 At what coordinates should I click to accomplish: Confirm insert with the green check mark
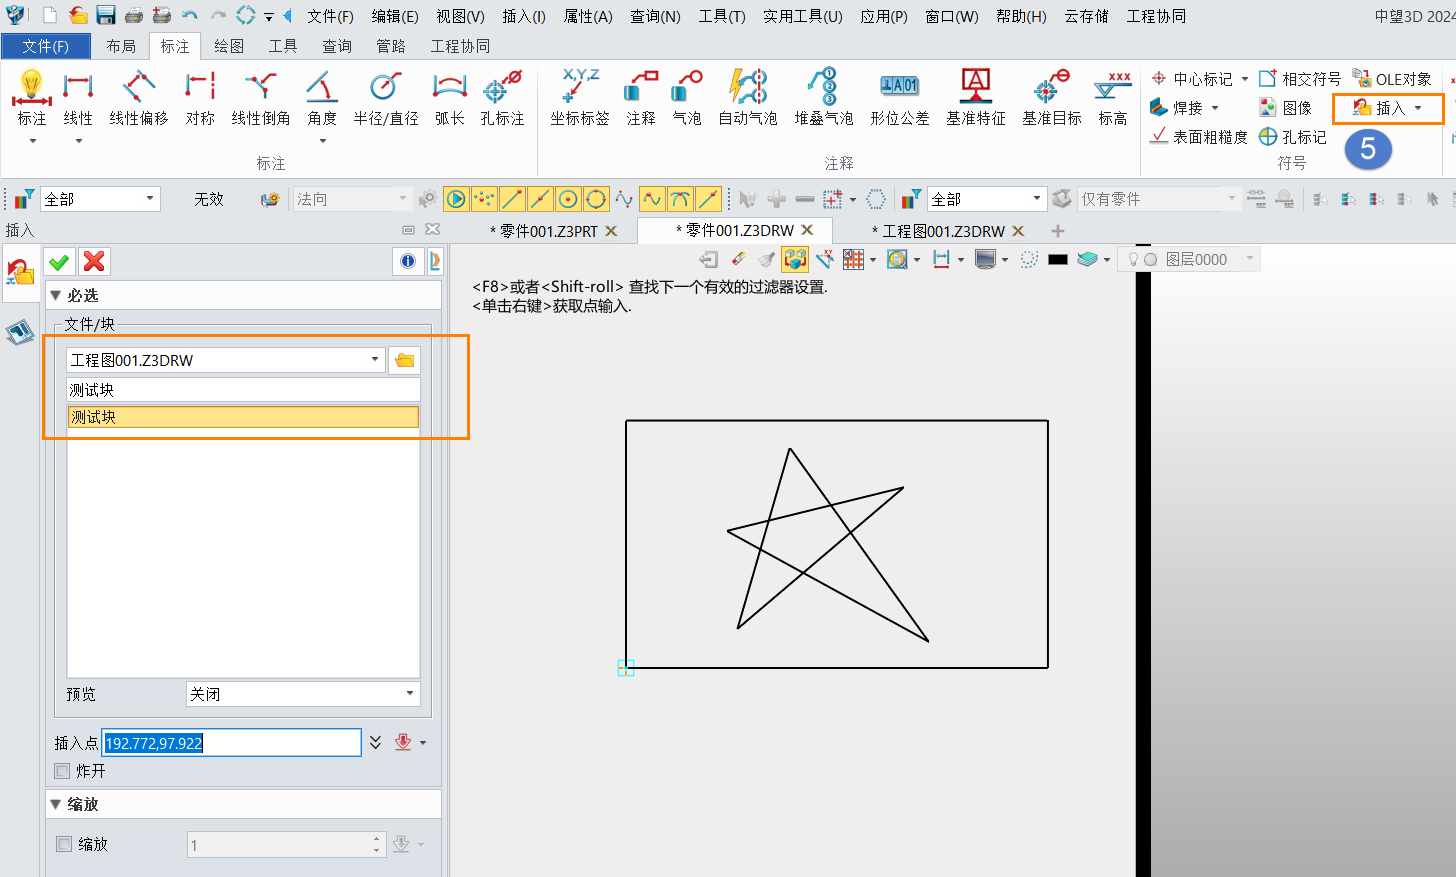pyautogui.click(x=59, y=262)
